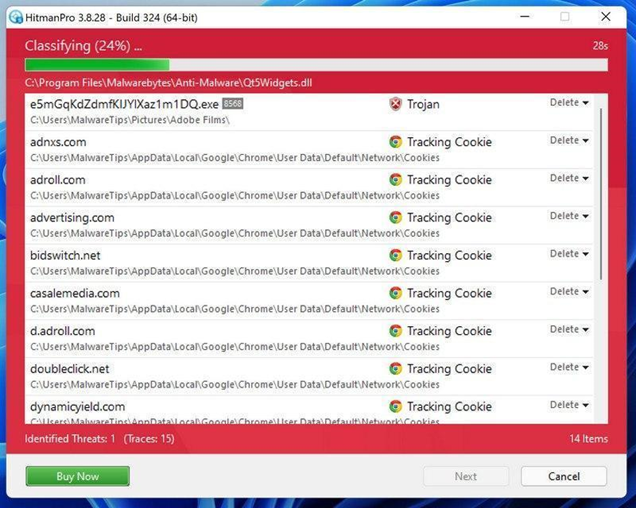Click Tracking Cookie label for adnxs.com
The width and height of the screenshot is (636, 508).
pyautogui.click(x=449, y=142)
